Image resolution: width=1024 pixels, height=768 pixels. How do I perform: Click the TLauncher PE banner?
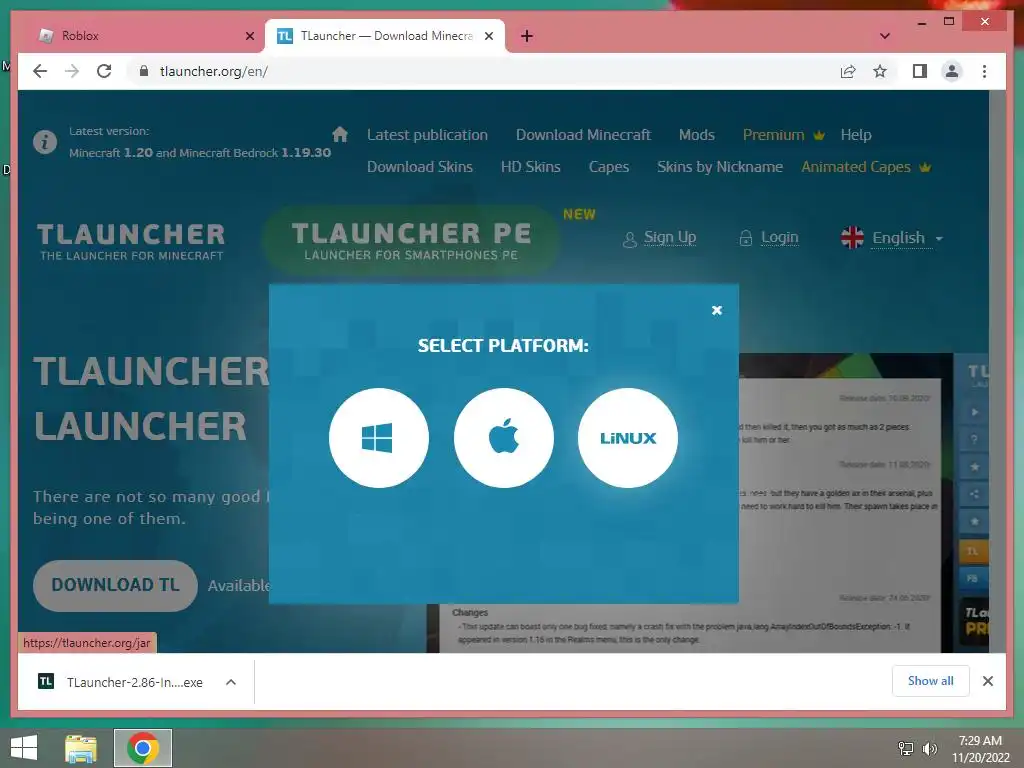411,240
